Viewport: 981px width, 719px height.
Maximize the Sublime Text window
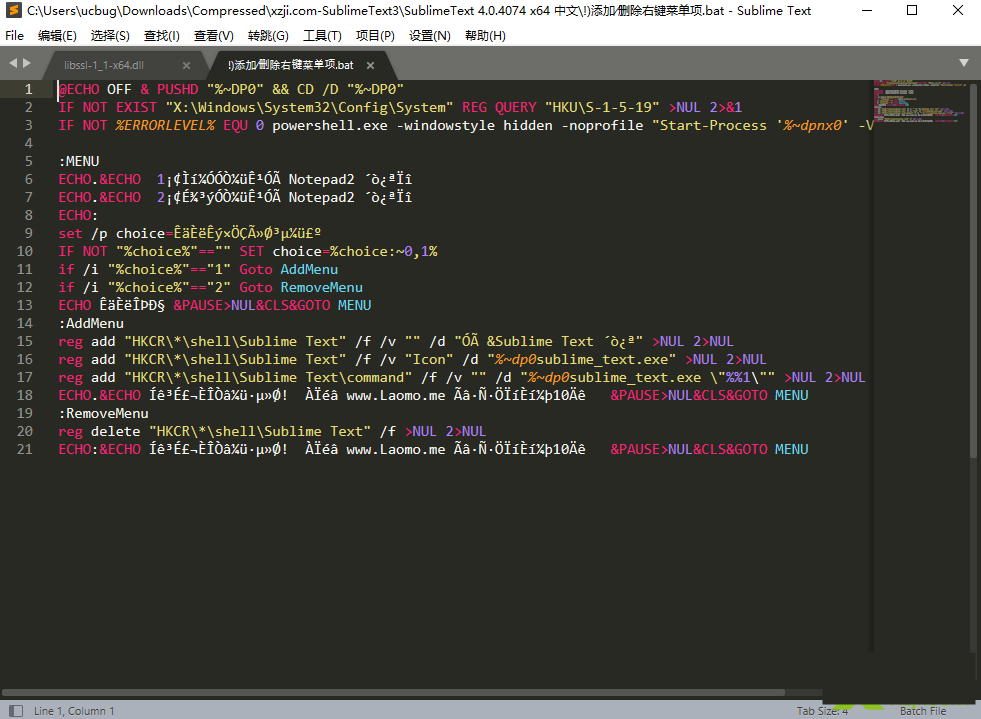pyautogui.click(x=912, y=11)
